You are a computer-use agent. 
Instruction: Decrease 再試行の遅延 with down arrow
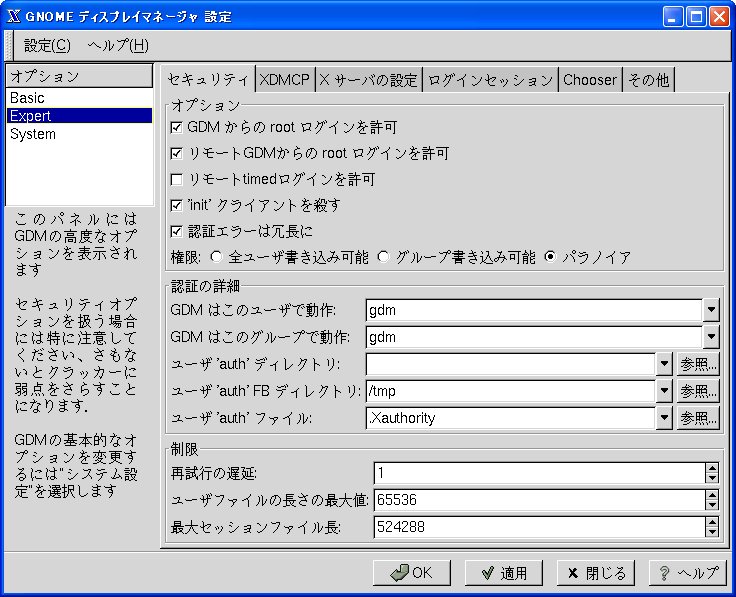pyautogui.click(x=712, y=478)
